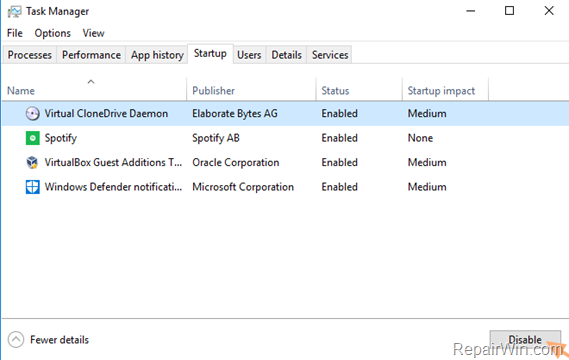Viewport: 569px width, 360px height.
Task: Click the Enabled status of VirtualBox row
Action: (x=340, y=162)
